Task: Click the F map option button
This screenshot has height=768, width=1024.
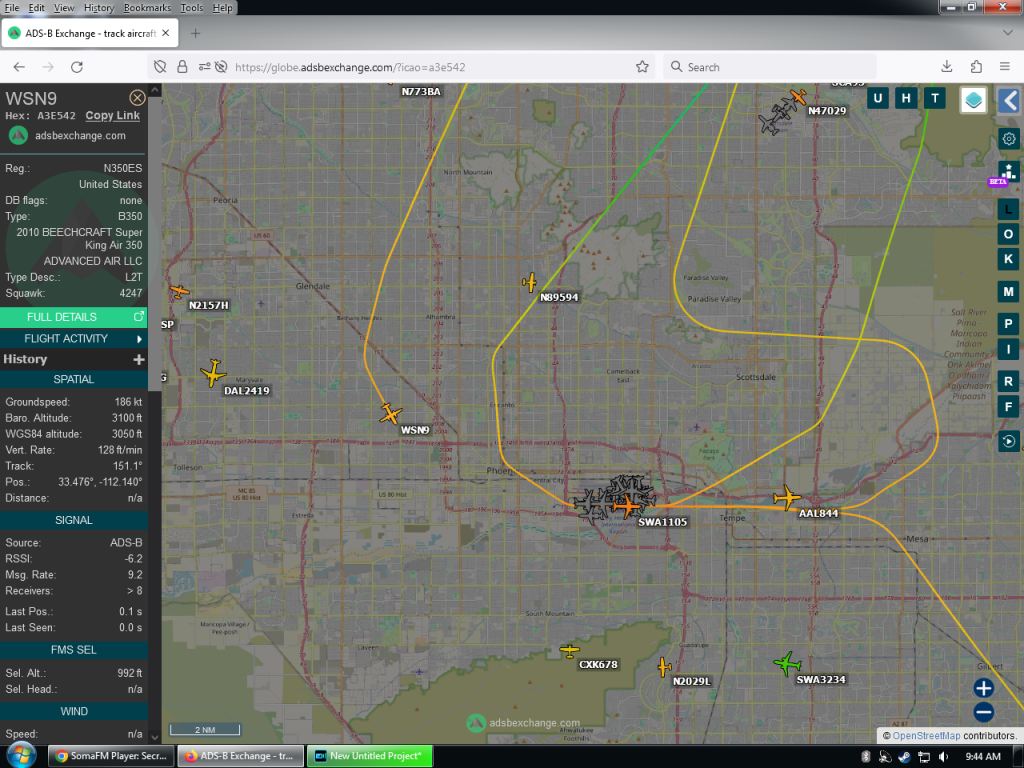Action: 1008,407
